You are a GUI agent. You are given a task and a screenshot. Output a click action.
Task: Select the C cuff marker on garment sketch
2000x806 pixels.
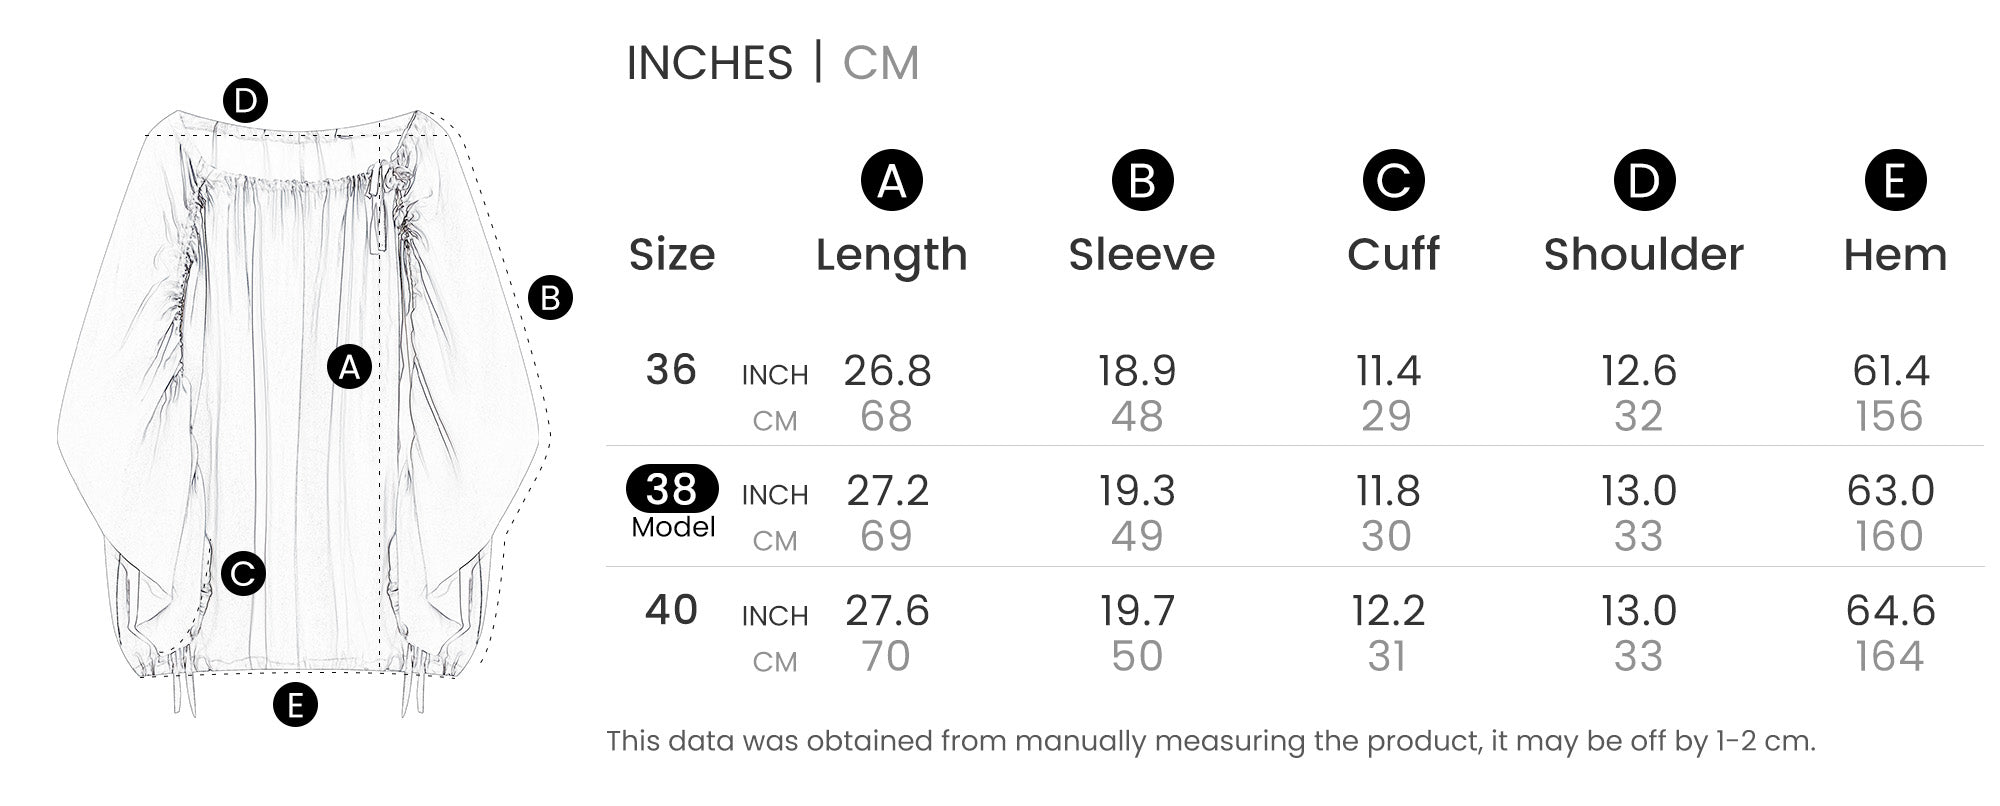(243, 574)
